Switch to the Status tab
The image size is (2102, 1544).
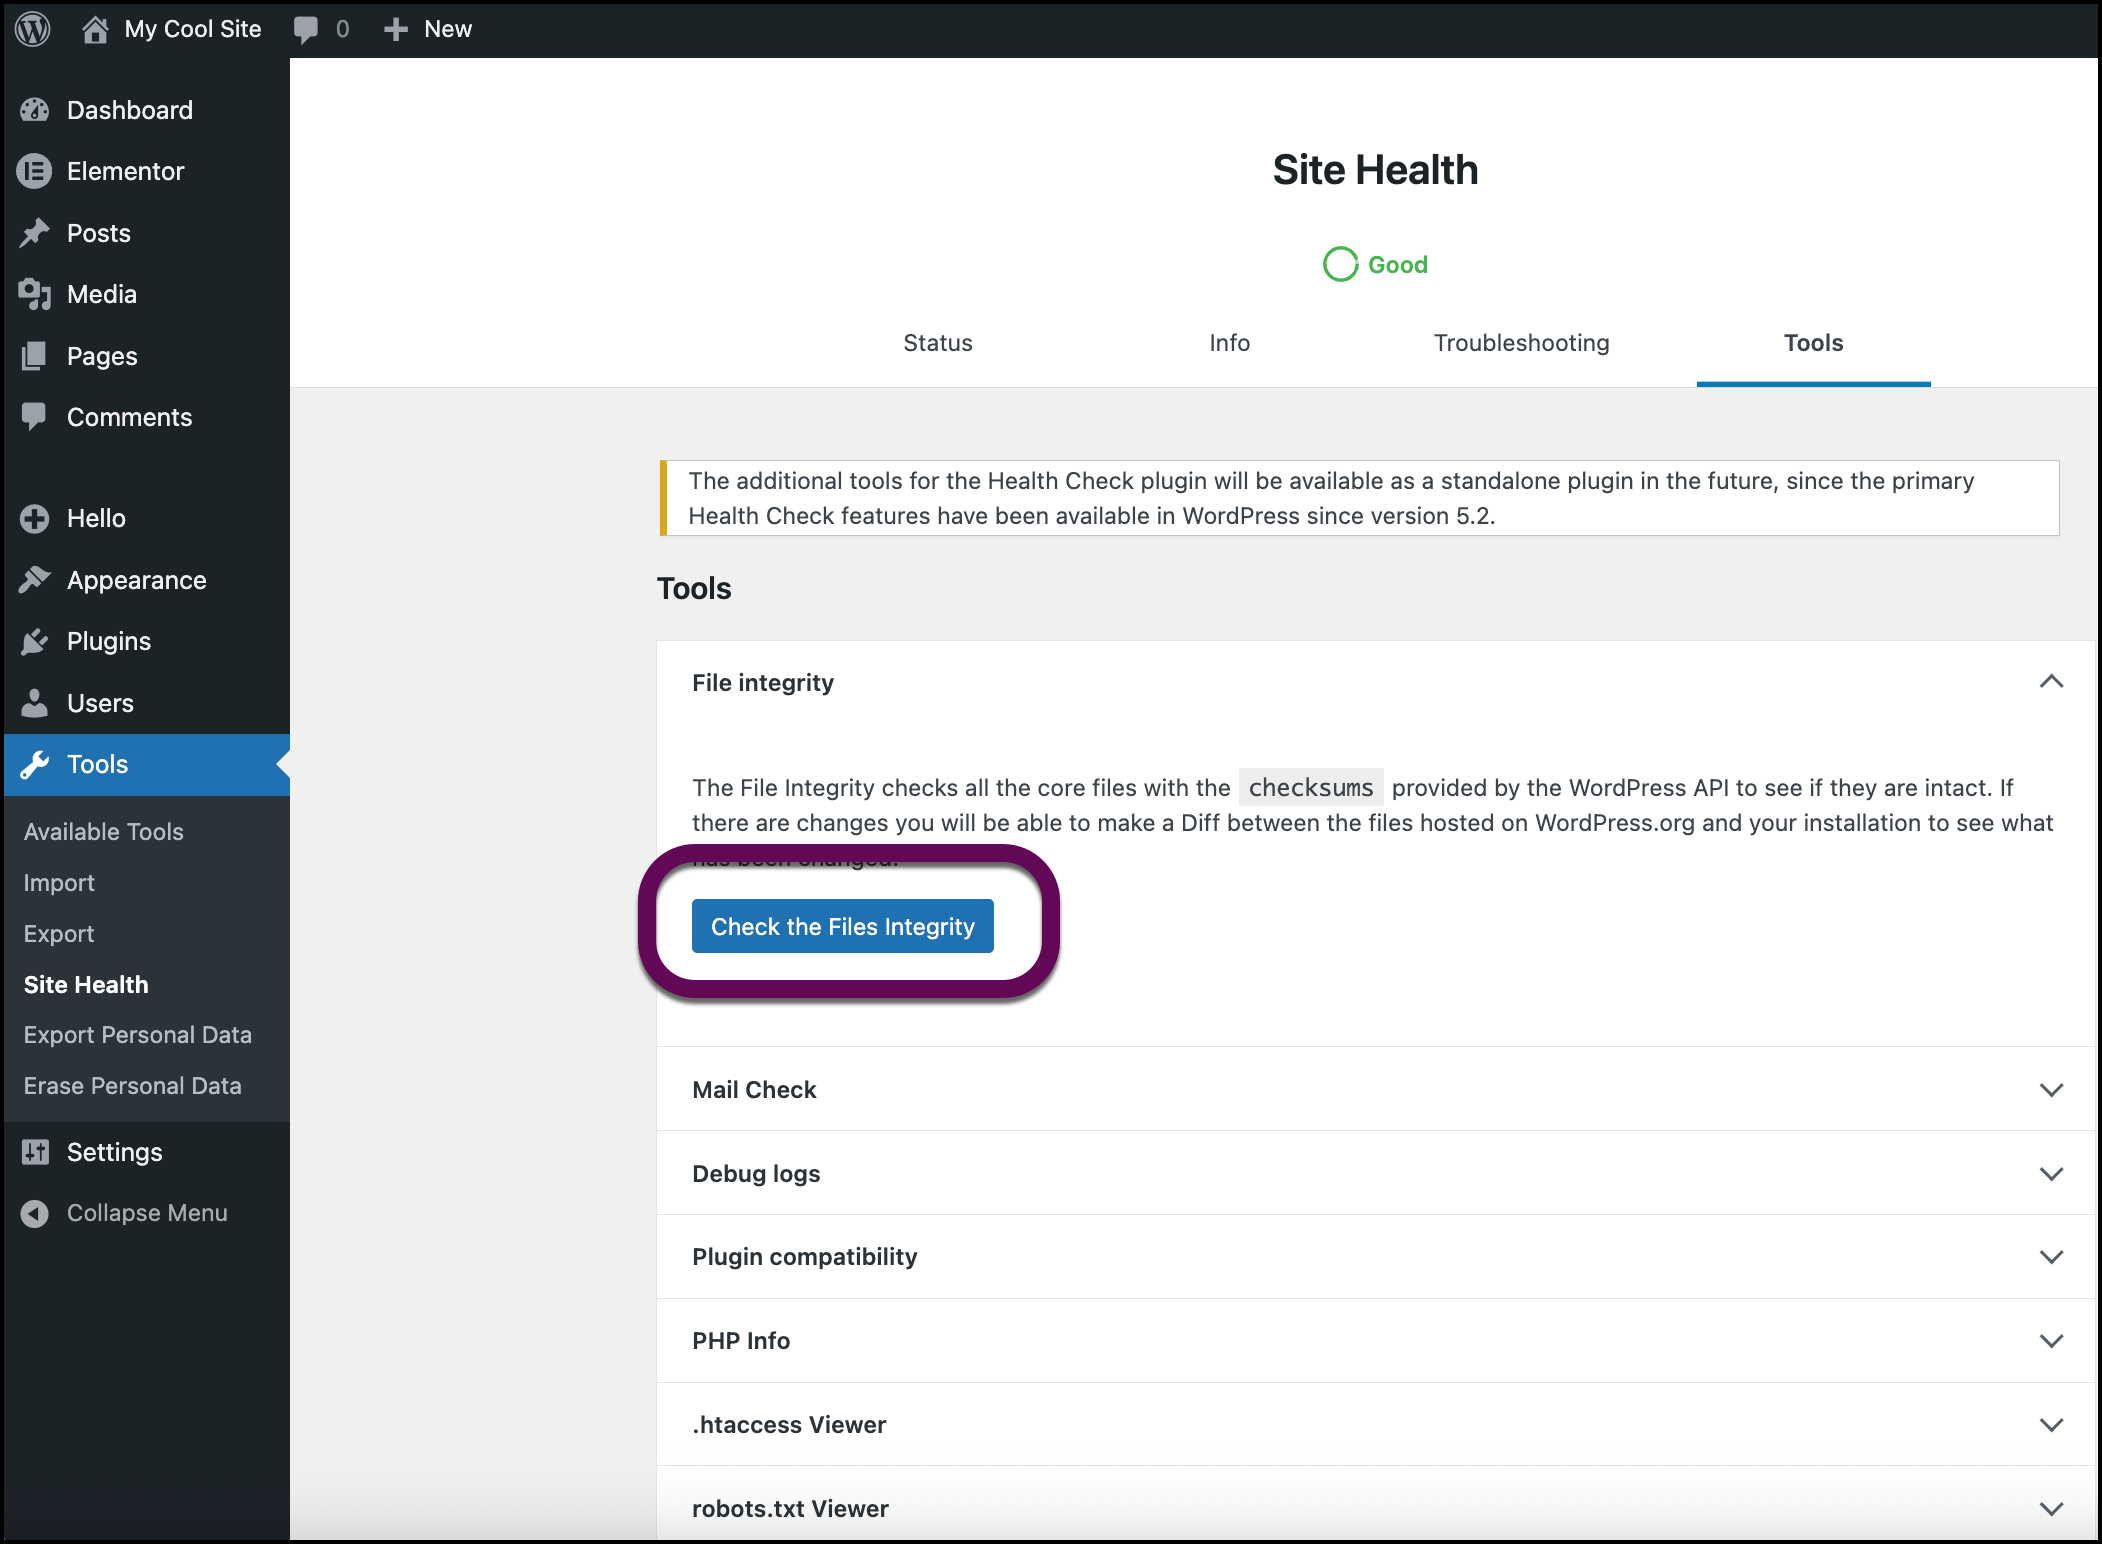[937, 343]
